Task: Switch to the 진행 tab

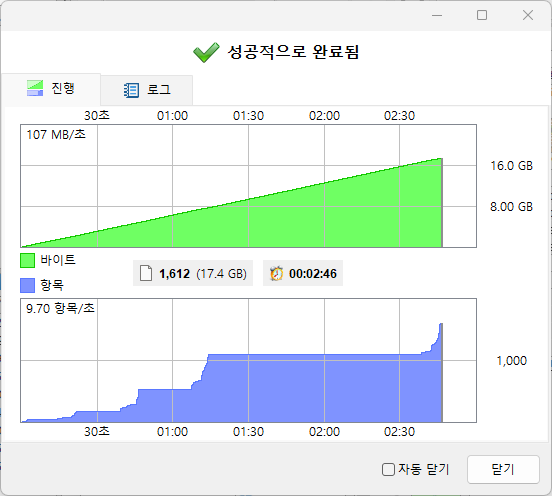Action: tap(51, 89)
